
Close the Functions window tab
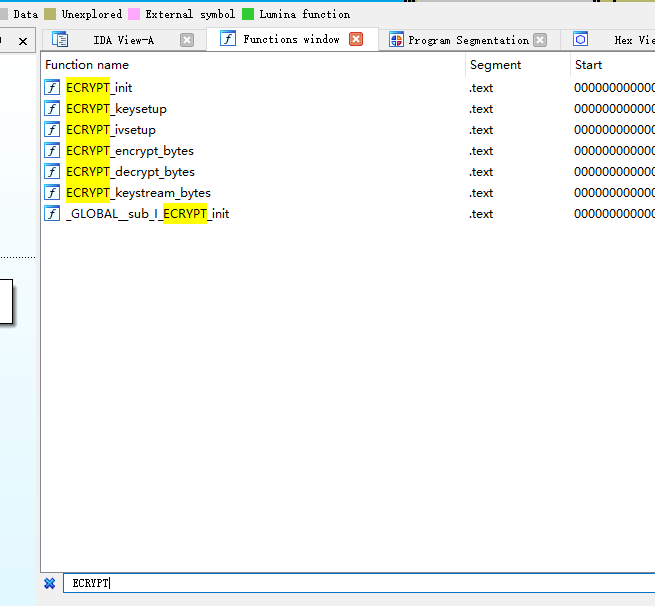click(356, 39)
